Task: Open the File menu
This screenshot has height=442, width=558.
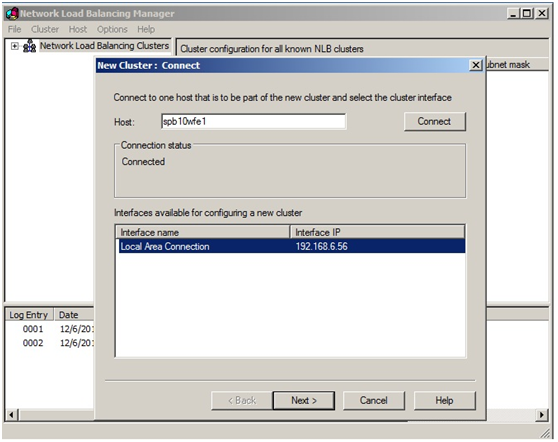Action: [x=15, y=29]
